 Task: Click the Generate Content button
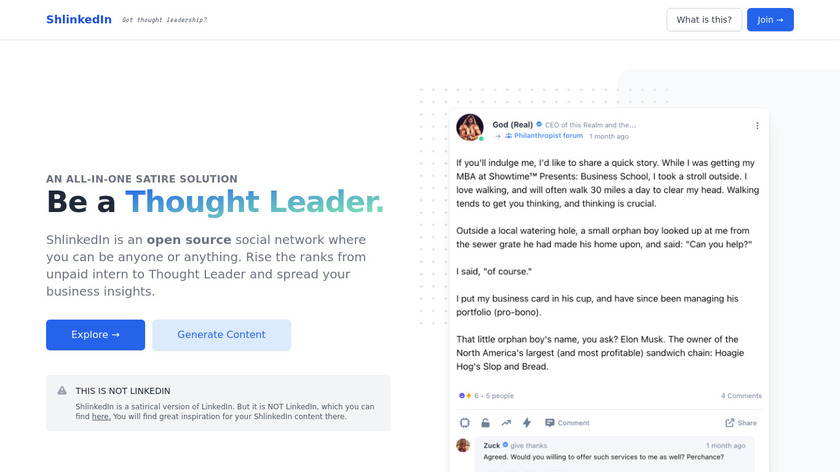coord(221,335)
